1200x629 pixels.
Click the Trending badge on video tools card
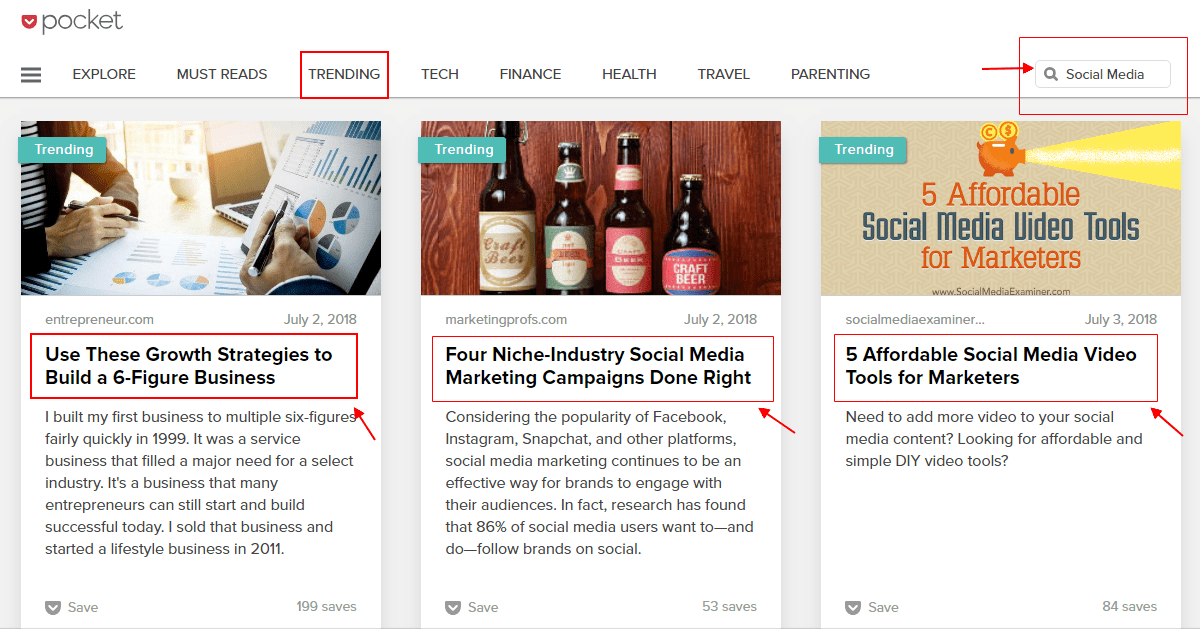coord(863,150)
